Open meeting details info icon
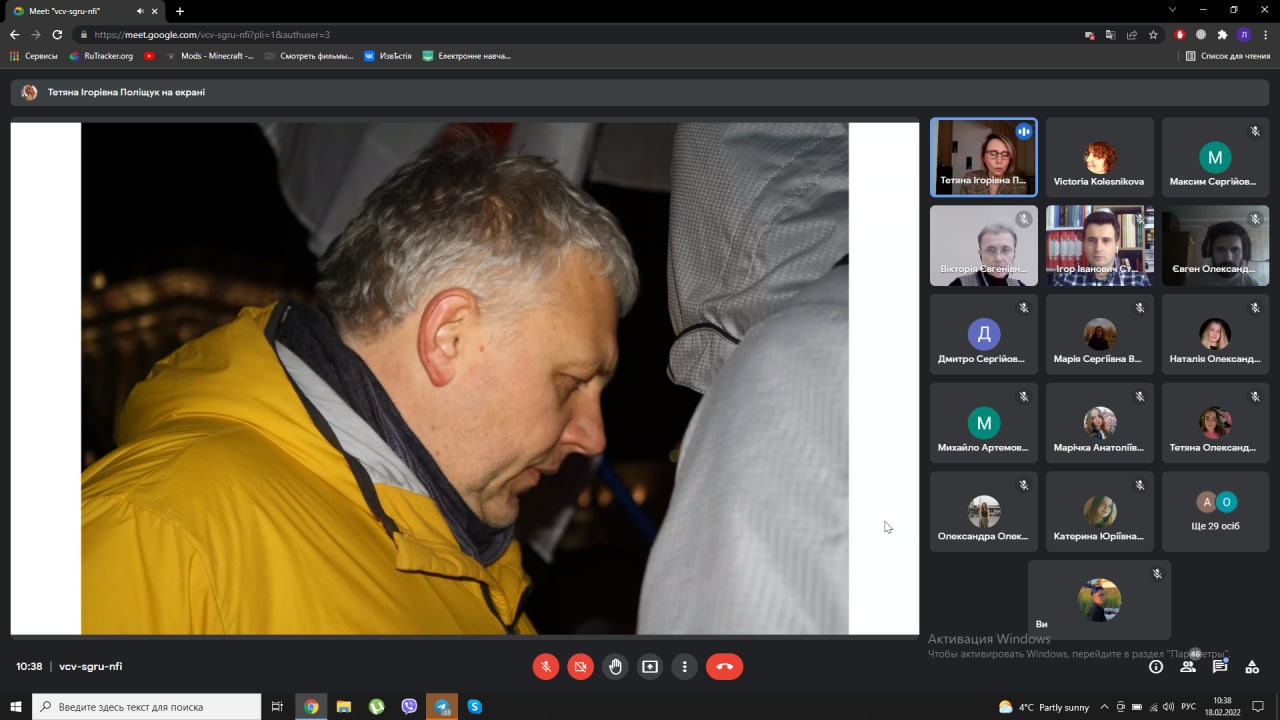This screenshot has height=720, width=1280. point(1156,667)
